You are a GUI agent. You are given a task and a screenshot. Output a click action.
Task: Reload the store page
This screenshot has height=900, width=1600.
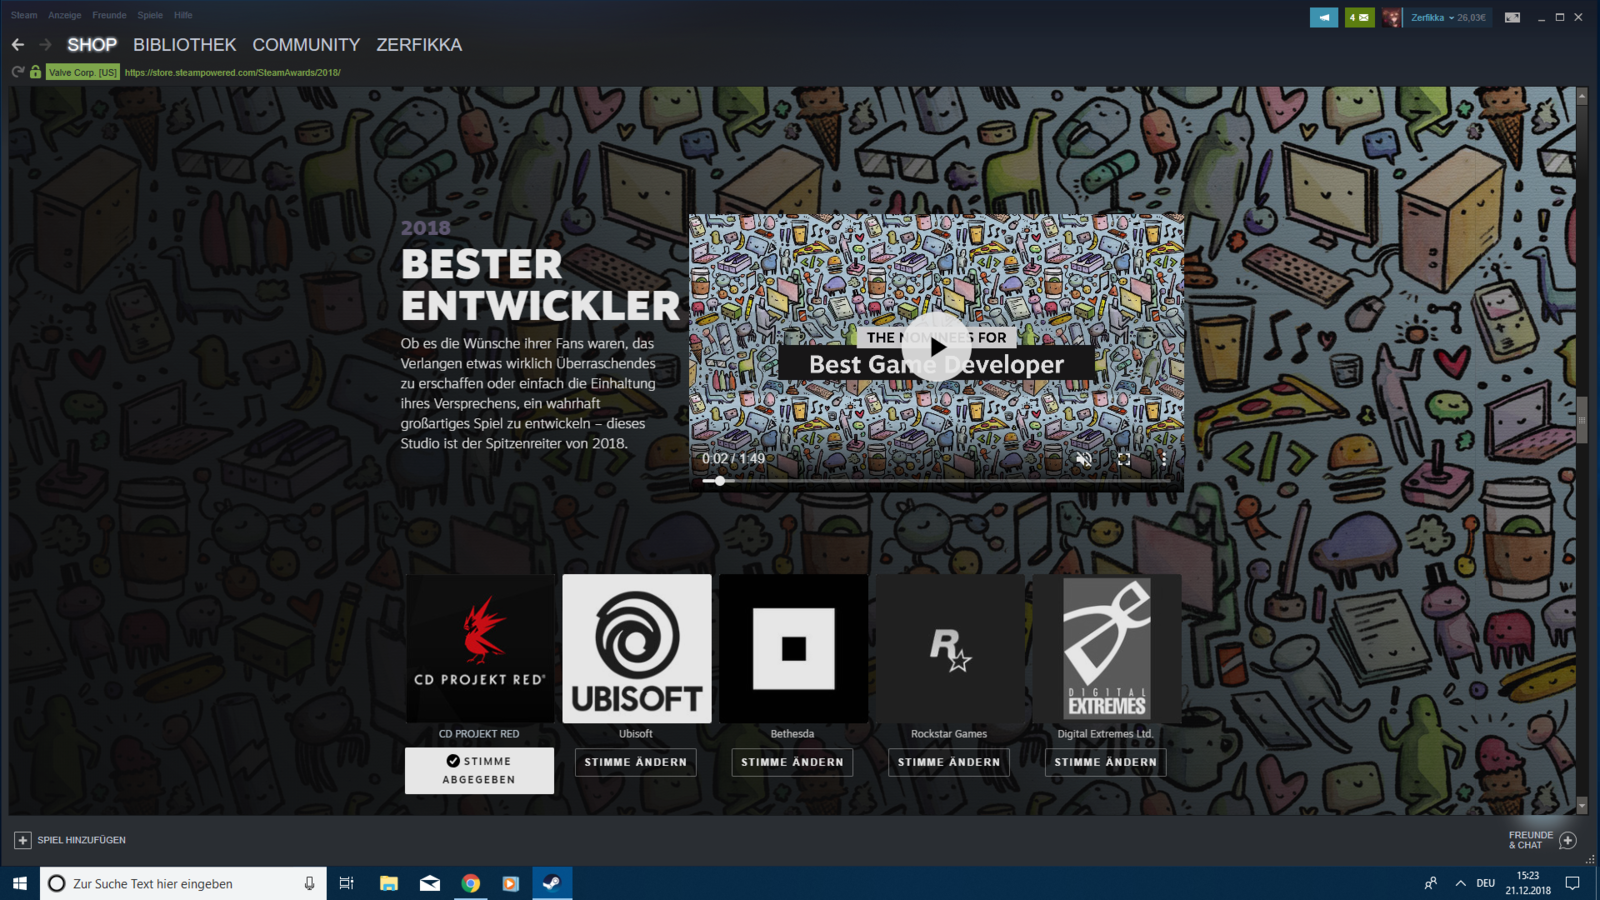coord(17,72)
